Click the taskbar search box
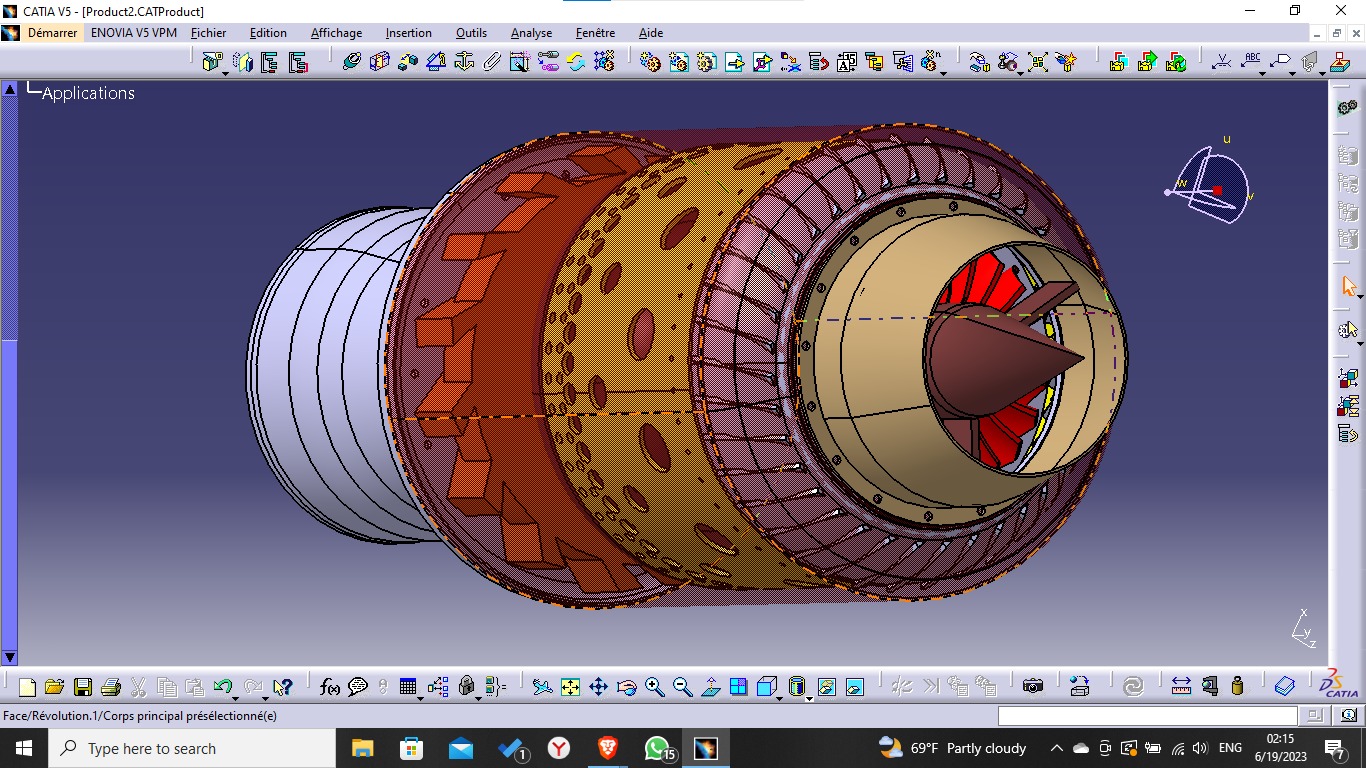The width and height of the screenshot is (1366, 768). pos(192,748)
